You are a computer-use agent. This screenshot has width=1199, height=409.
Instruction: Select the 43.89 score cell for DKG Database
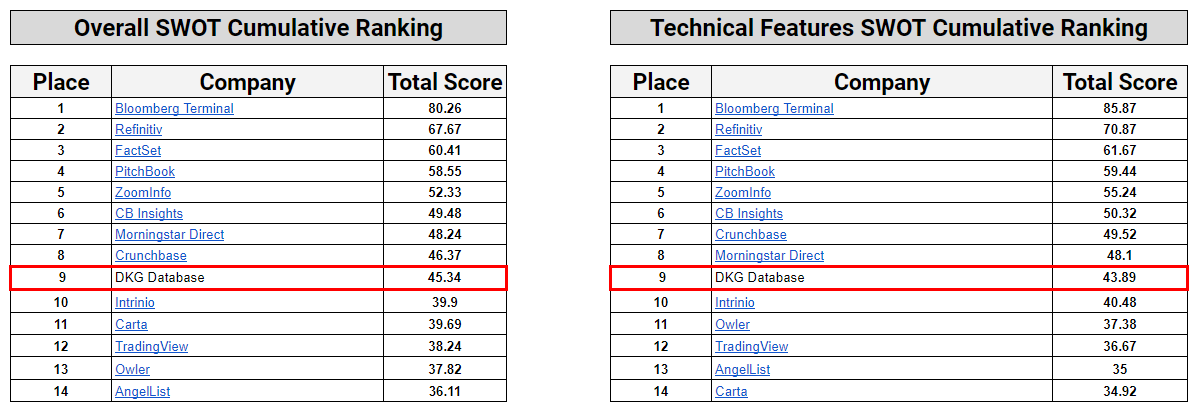[1119, 277]
